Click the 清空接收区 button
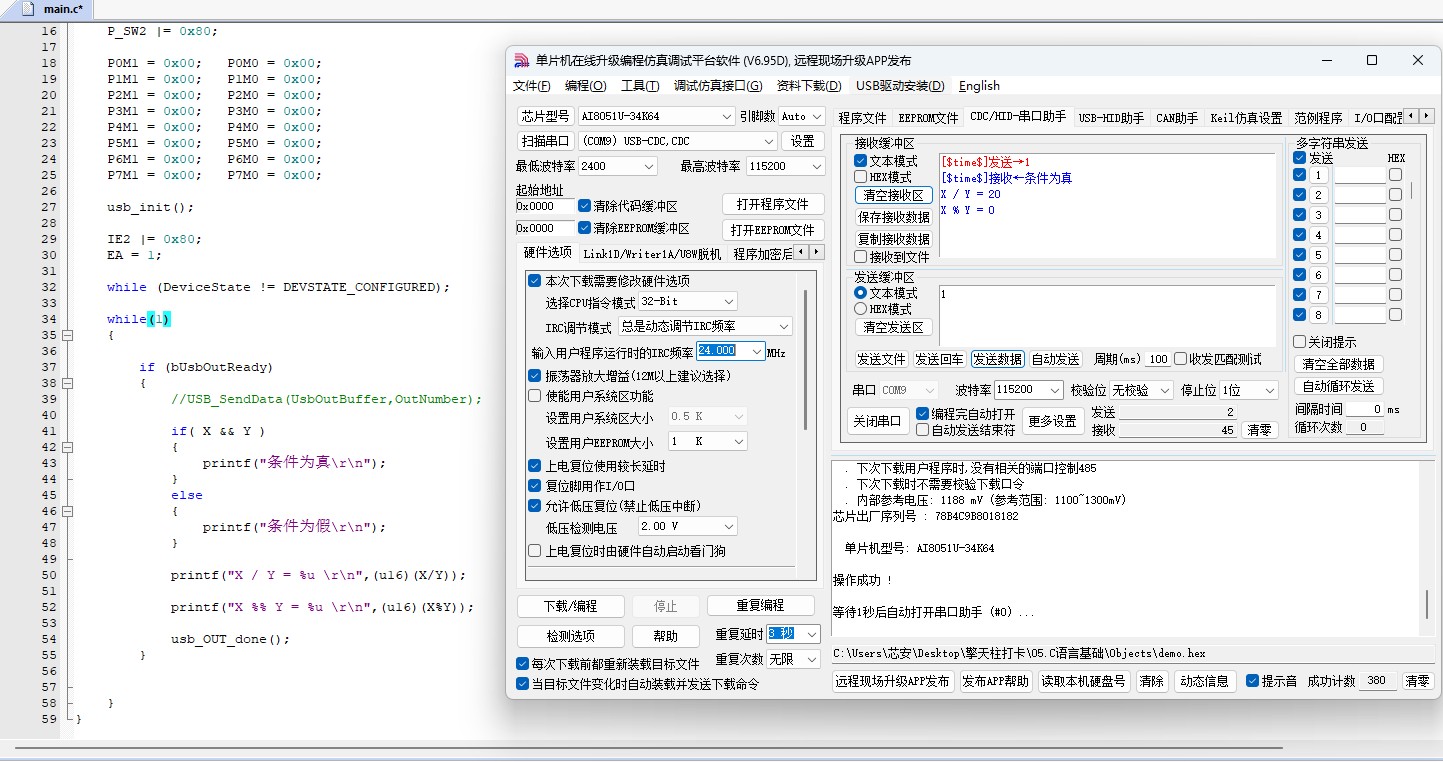Image resolution: width=1443 pixels, height=762 pixels. click(893, 195)
